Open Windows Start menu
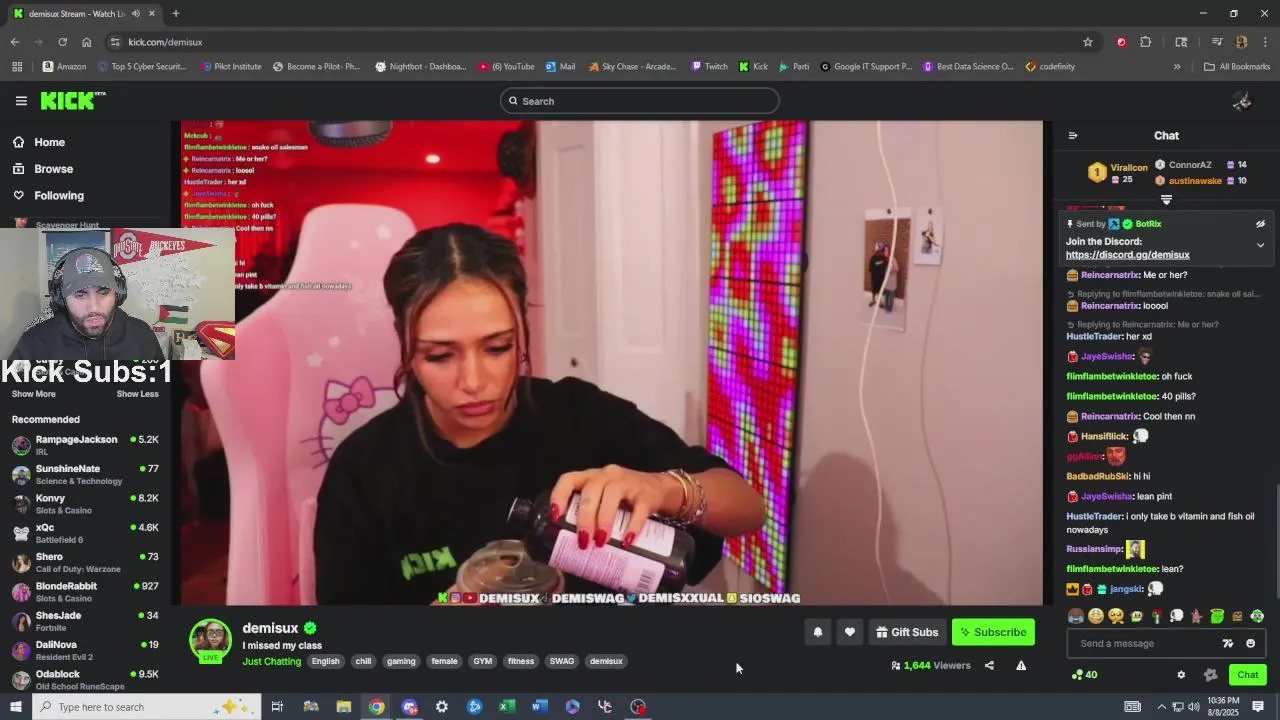Image resolution: width=1280 pixels, height=720 pixels. [15, 707]
